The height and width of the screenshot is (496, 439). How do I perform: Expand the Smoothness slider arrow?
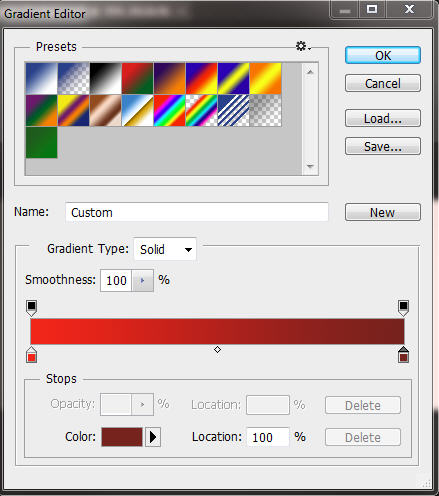click(143, 280)
